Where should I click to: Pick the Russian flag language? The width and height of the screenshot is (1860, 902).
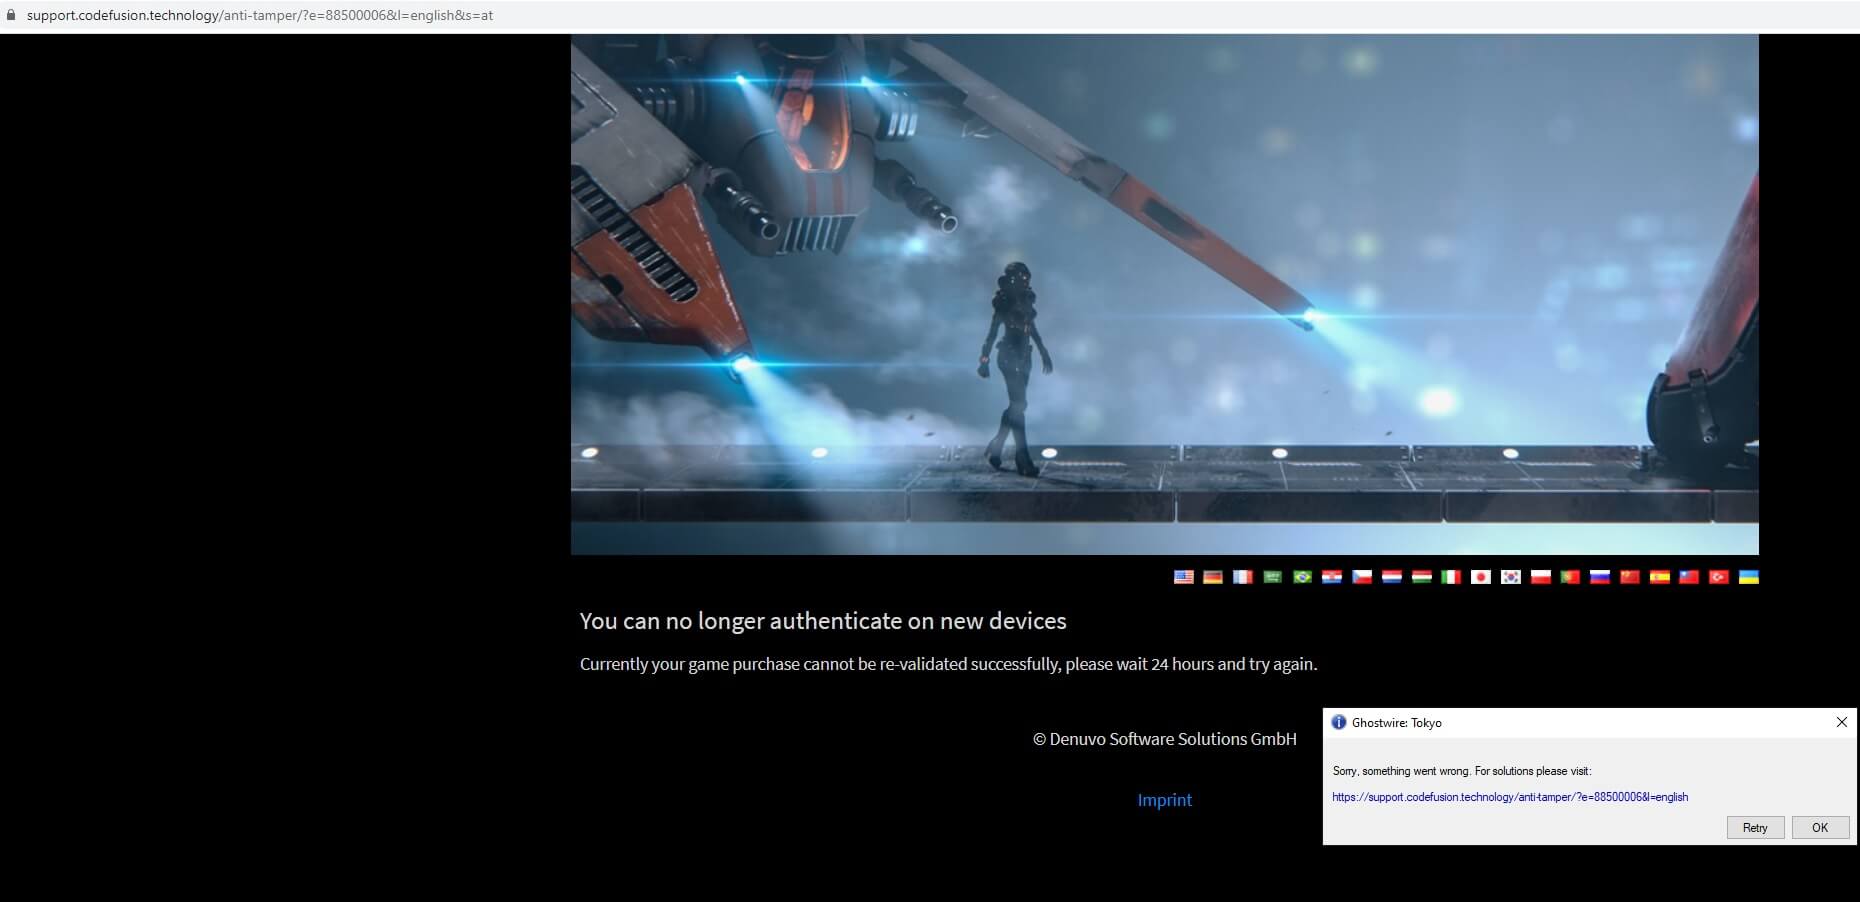point(1600,577)
